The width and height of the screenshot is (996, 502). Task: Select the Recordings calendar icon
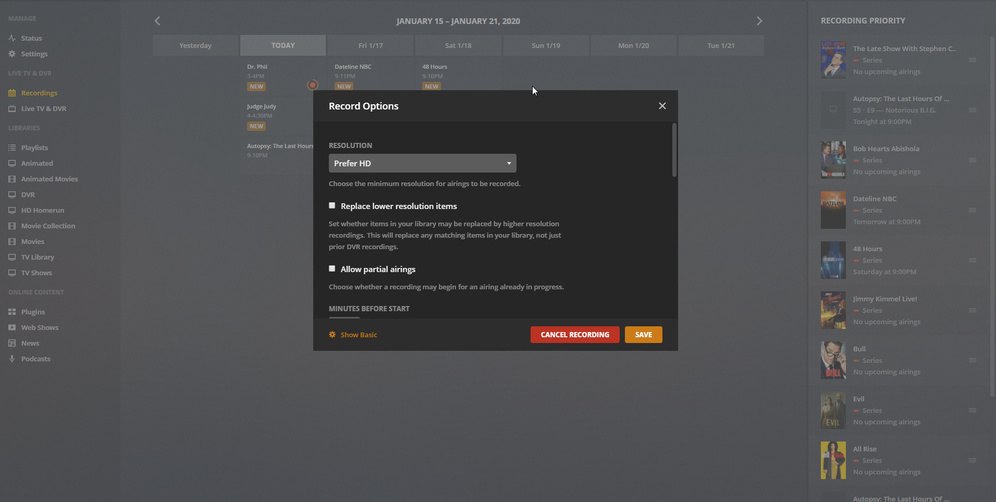(11, 93)
